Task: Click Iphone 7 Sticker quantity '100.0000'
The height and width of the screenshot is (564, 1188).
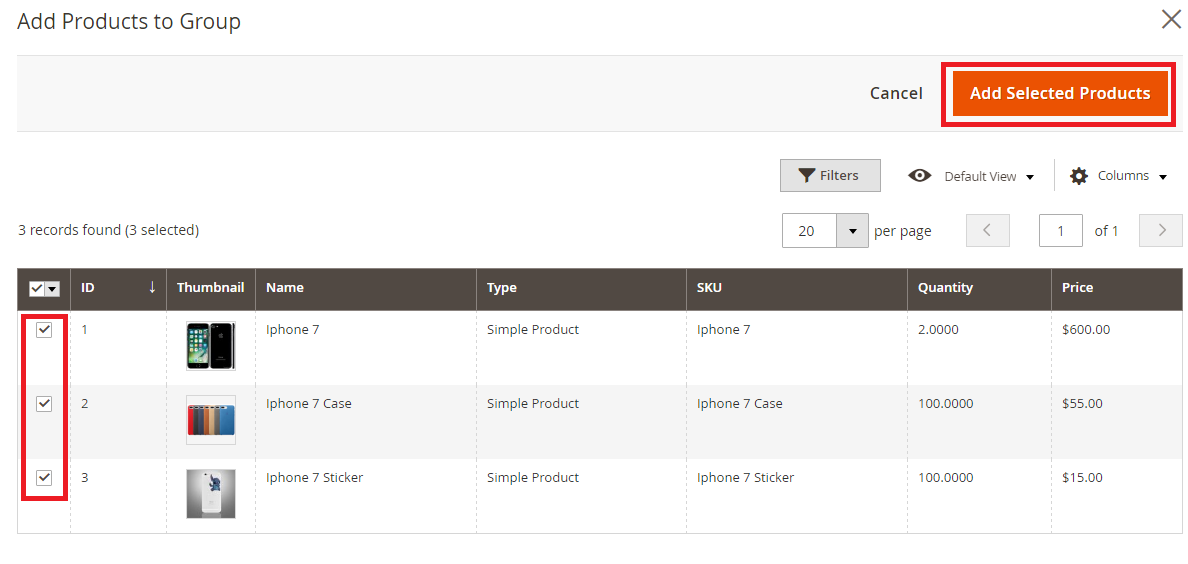Action: tap(946, 478)
